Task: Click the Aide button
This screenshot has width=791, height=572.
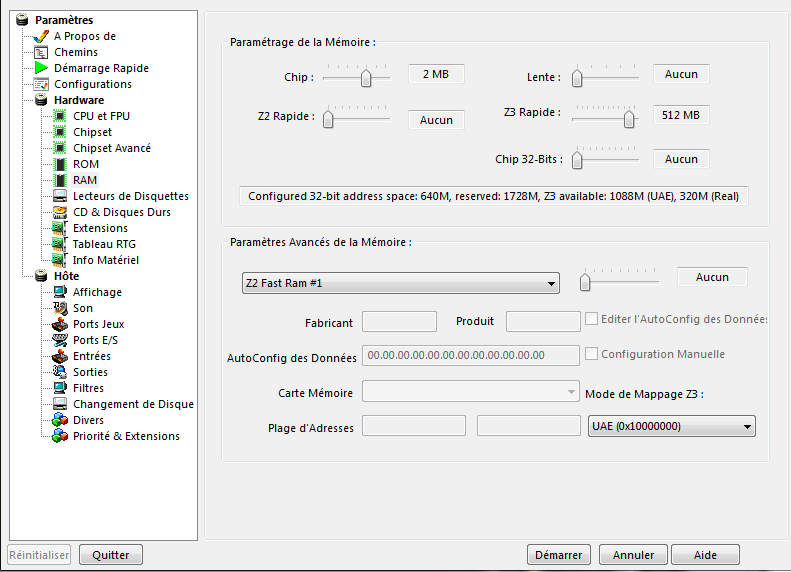Action: click(x=705, y=555)
